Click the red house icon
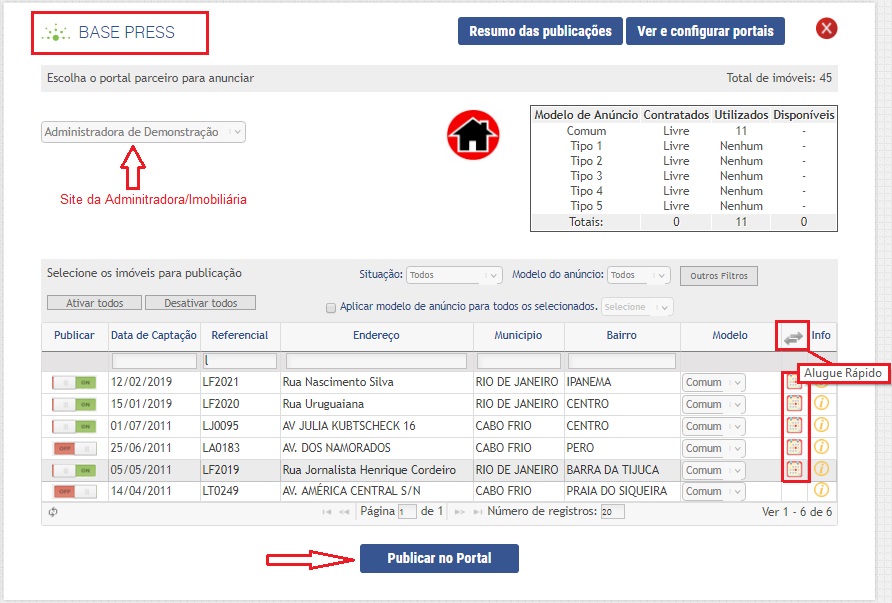 [x=473, y=135]
